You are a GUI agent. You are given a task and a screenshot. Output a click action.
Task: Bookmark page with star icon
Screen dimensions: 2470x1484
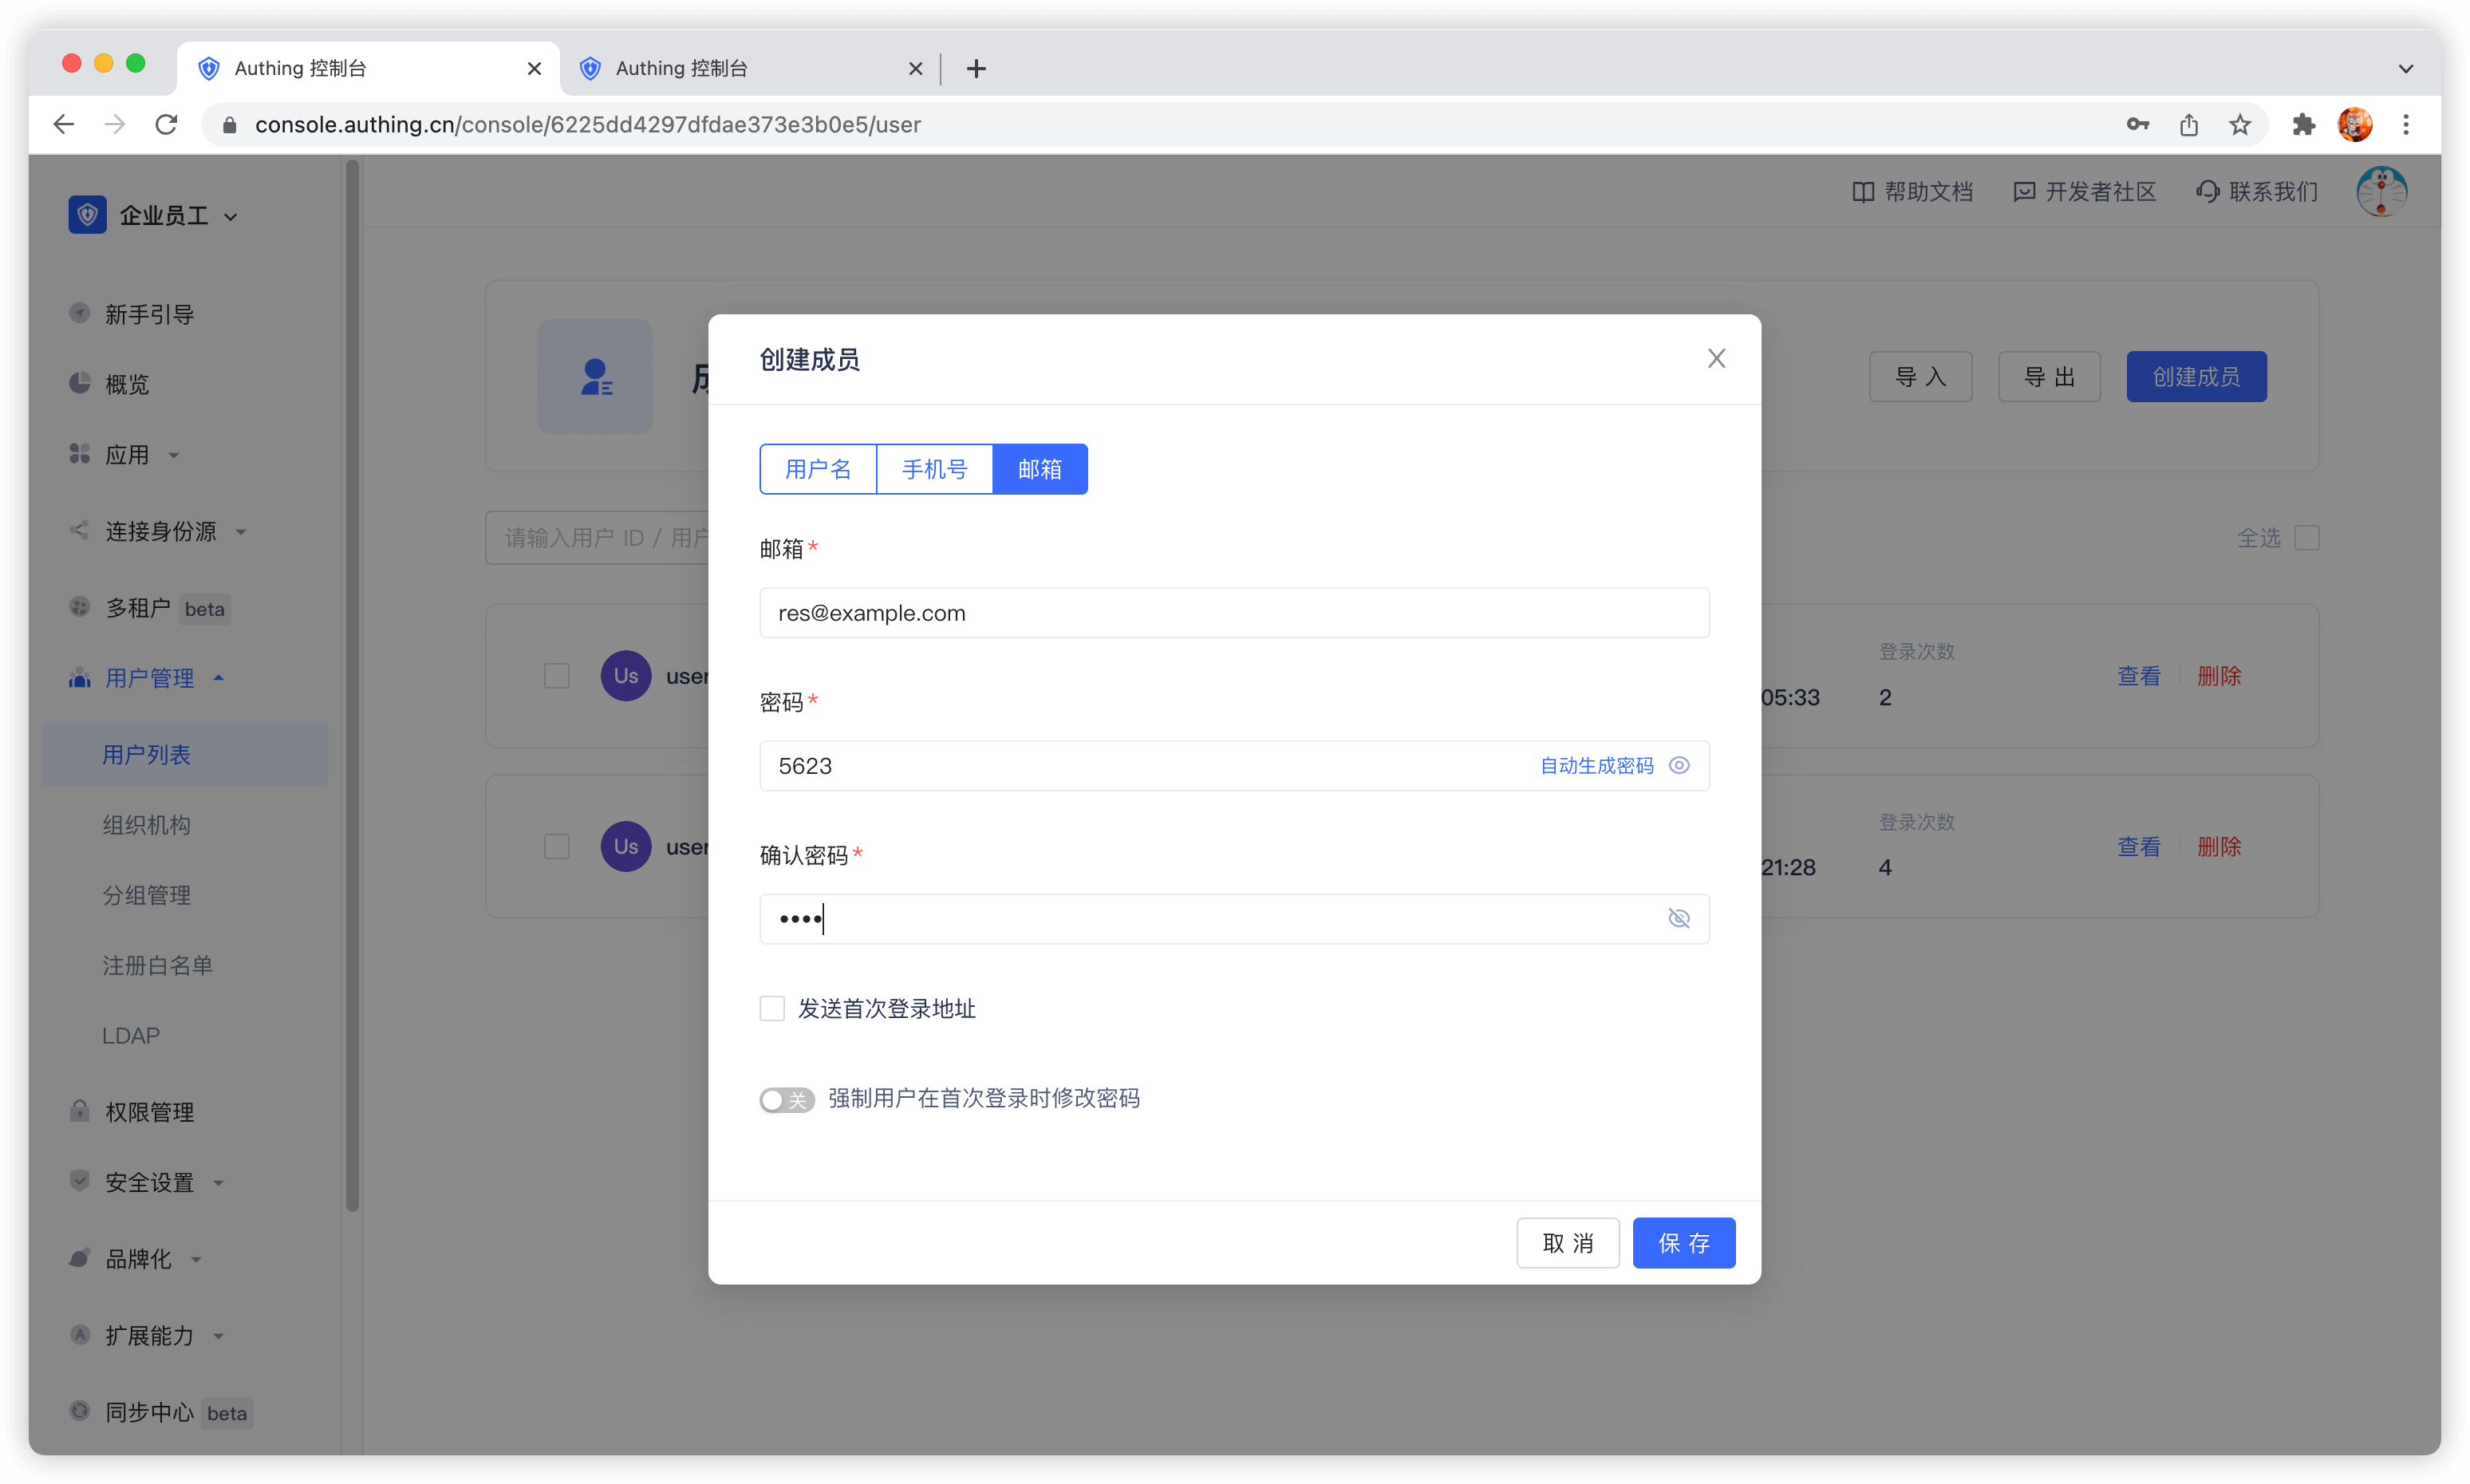coord(2240,124)
